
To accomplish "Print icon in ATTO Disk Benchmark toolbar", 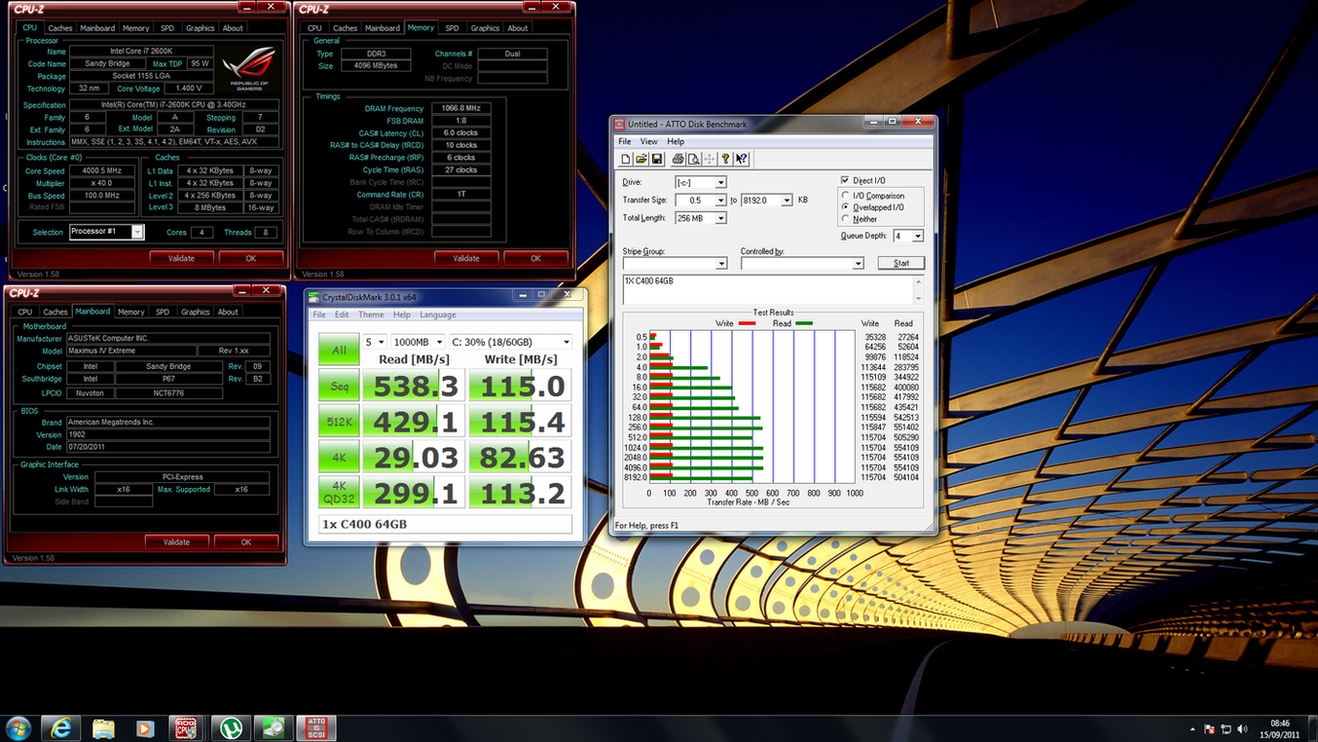I will pos(678,159).
